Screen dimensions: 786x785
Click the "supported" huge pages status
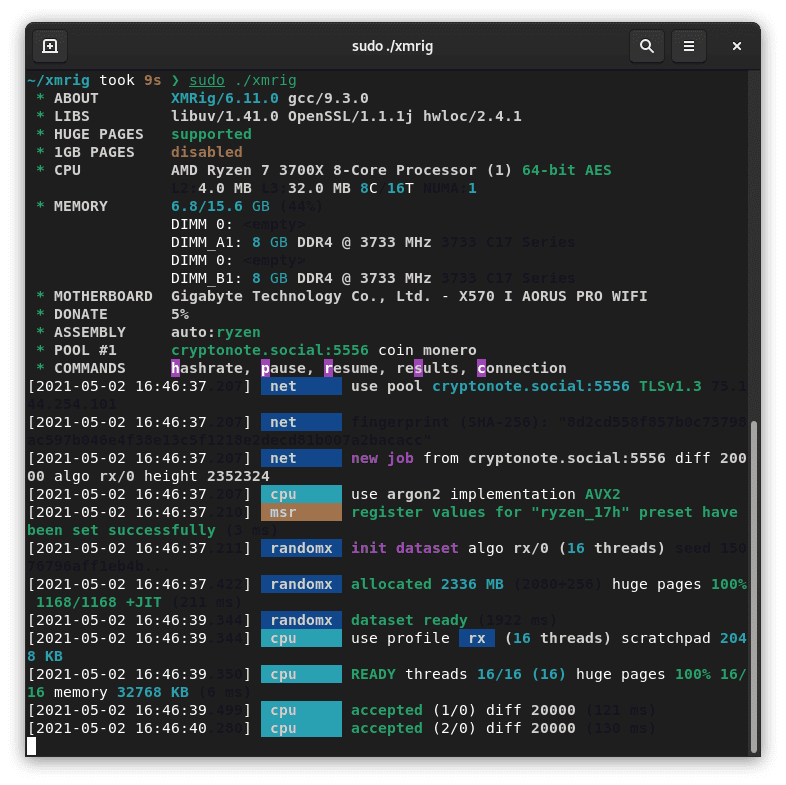point(211,134)
